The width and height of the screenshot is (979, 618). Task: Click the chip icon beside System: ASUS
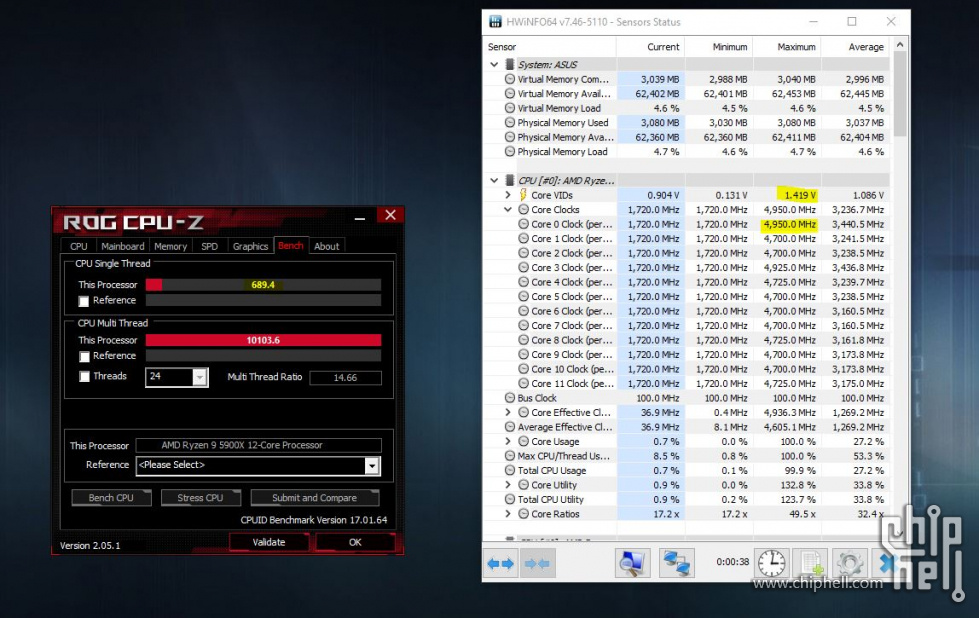(x=509, y=64)
